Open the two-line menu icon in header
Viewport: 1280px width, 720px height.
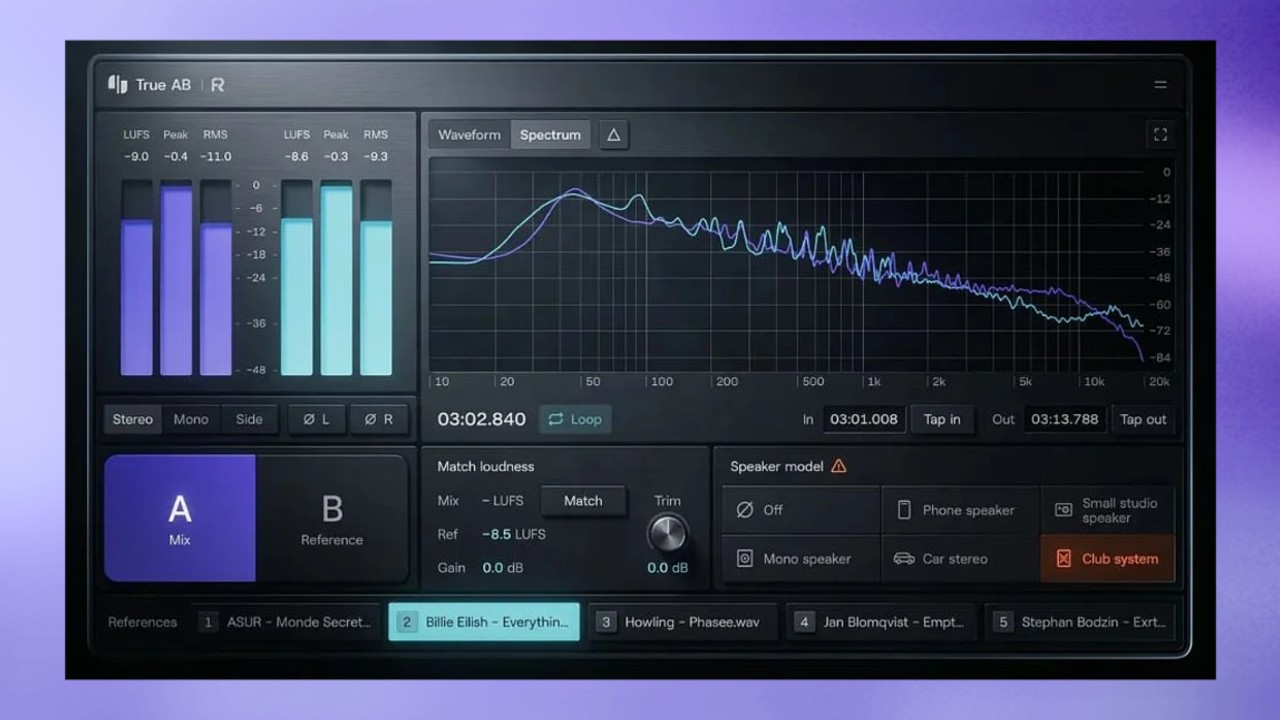[1160, 85]
